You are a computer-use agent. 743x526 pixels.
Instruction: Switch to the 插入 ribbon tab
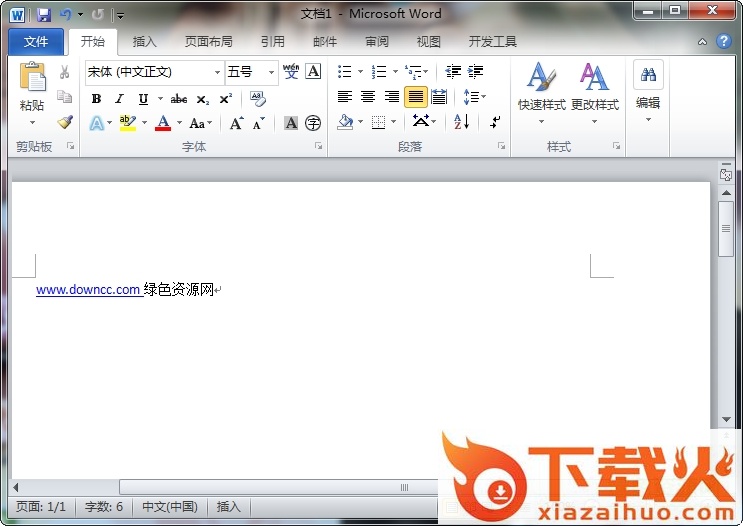(x=145, y=42)
